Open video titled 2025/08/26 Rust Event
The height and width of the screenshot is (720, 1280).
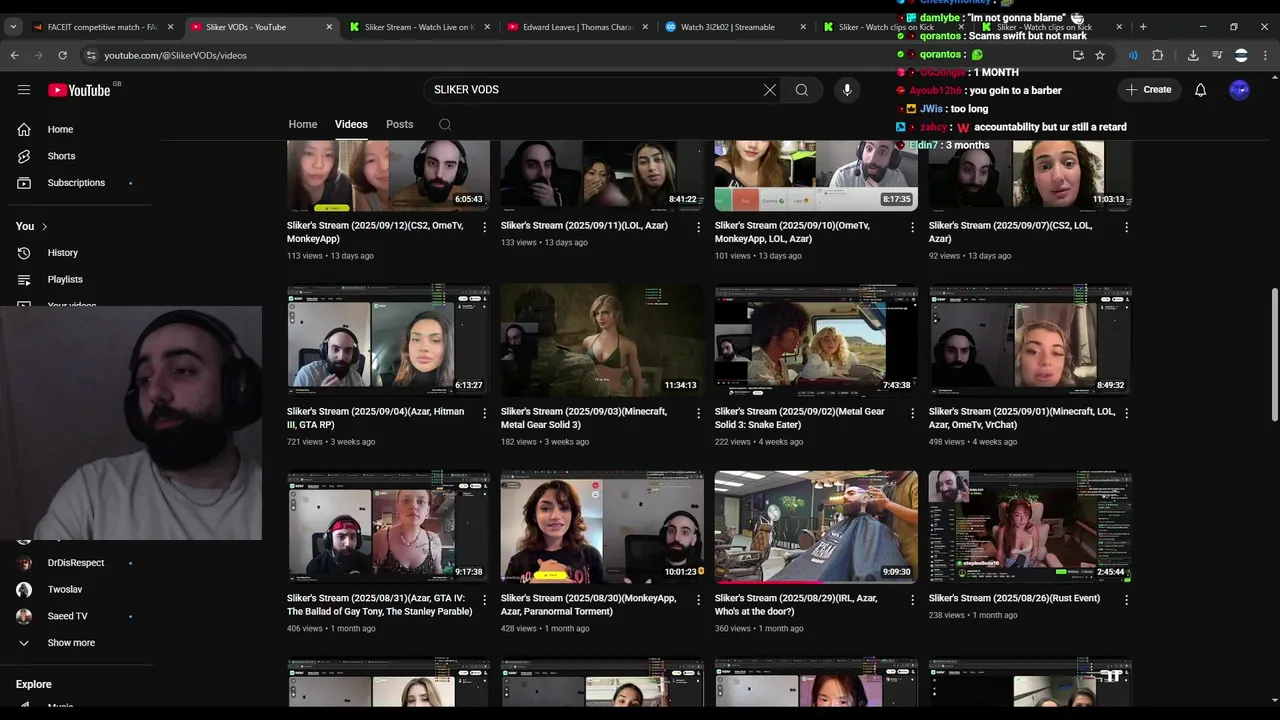1014,598
